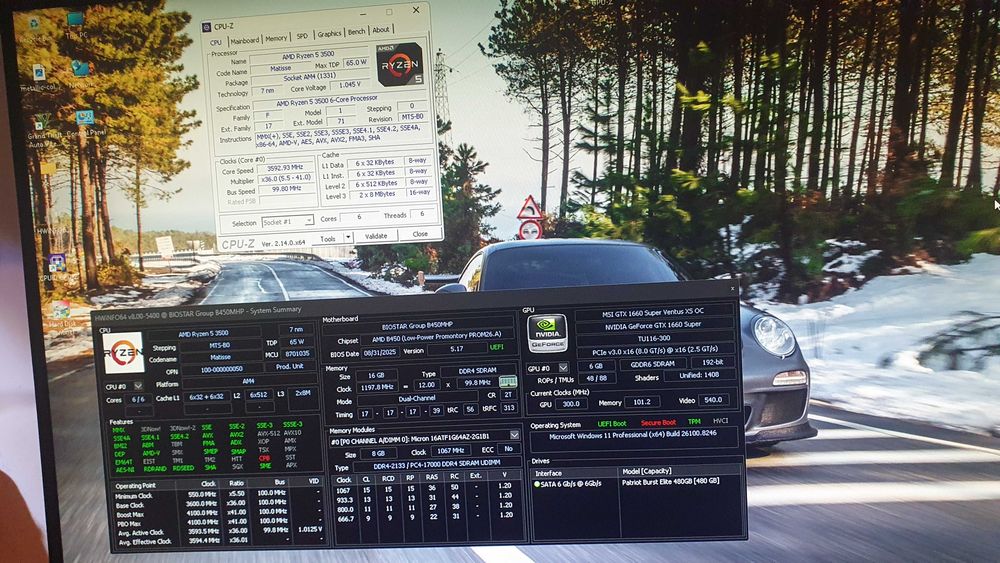The width and height of the screenshot is (1000, 563).
Task: Click the MSI GTX 1660 Super Ventus XS OC field
Action: tap(653, 311)
